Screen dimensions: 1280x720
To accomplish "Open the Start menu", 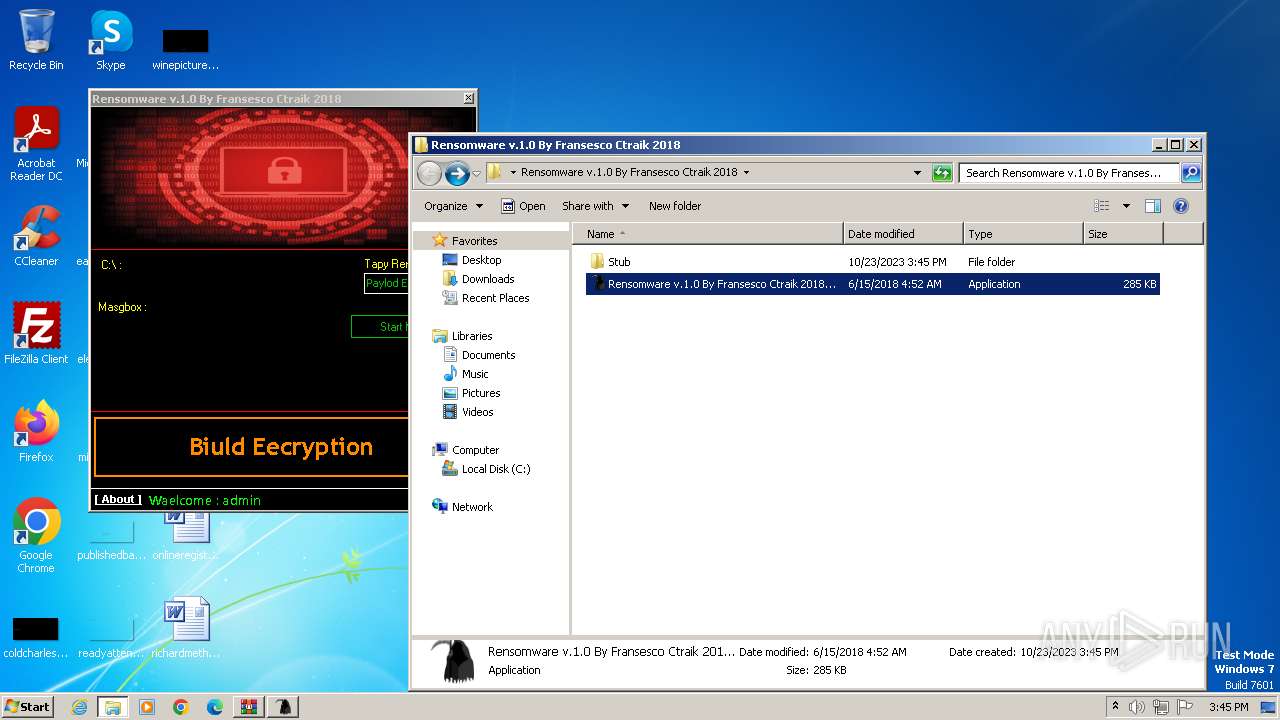I will [28, 707].
